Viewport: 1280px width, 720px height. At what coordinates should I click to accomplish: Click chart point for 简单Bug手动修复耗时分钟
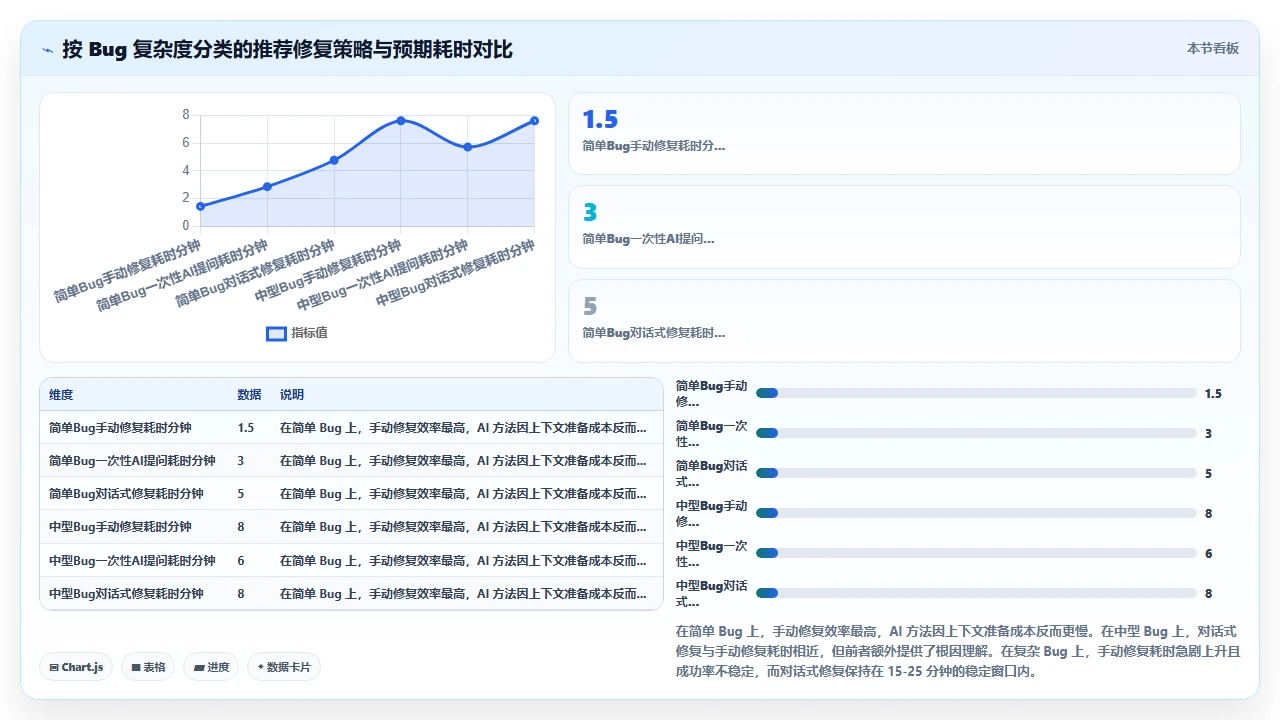pyautogui.click(x=201, y=207)
